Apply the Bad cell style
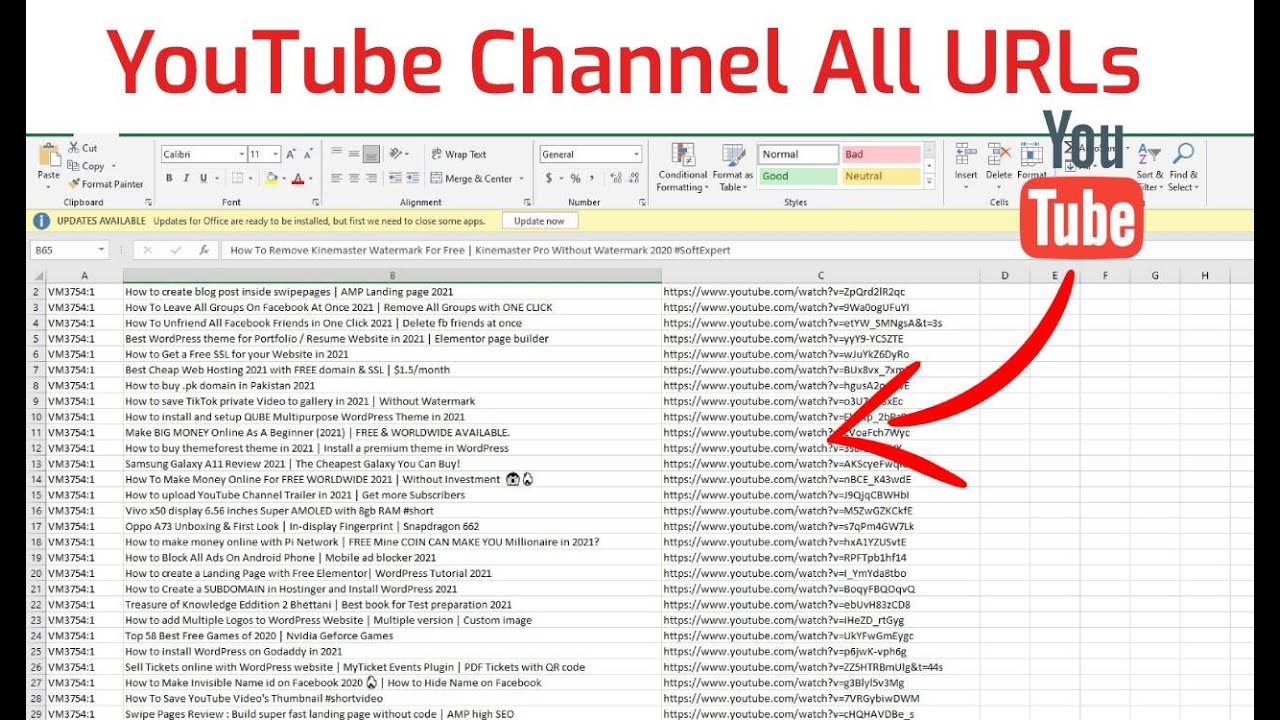 click(x=880, y=154)
